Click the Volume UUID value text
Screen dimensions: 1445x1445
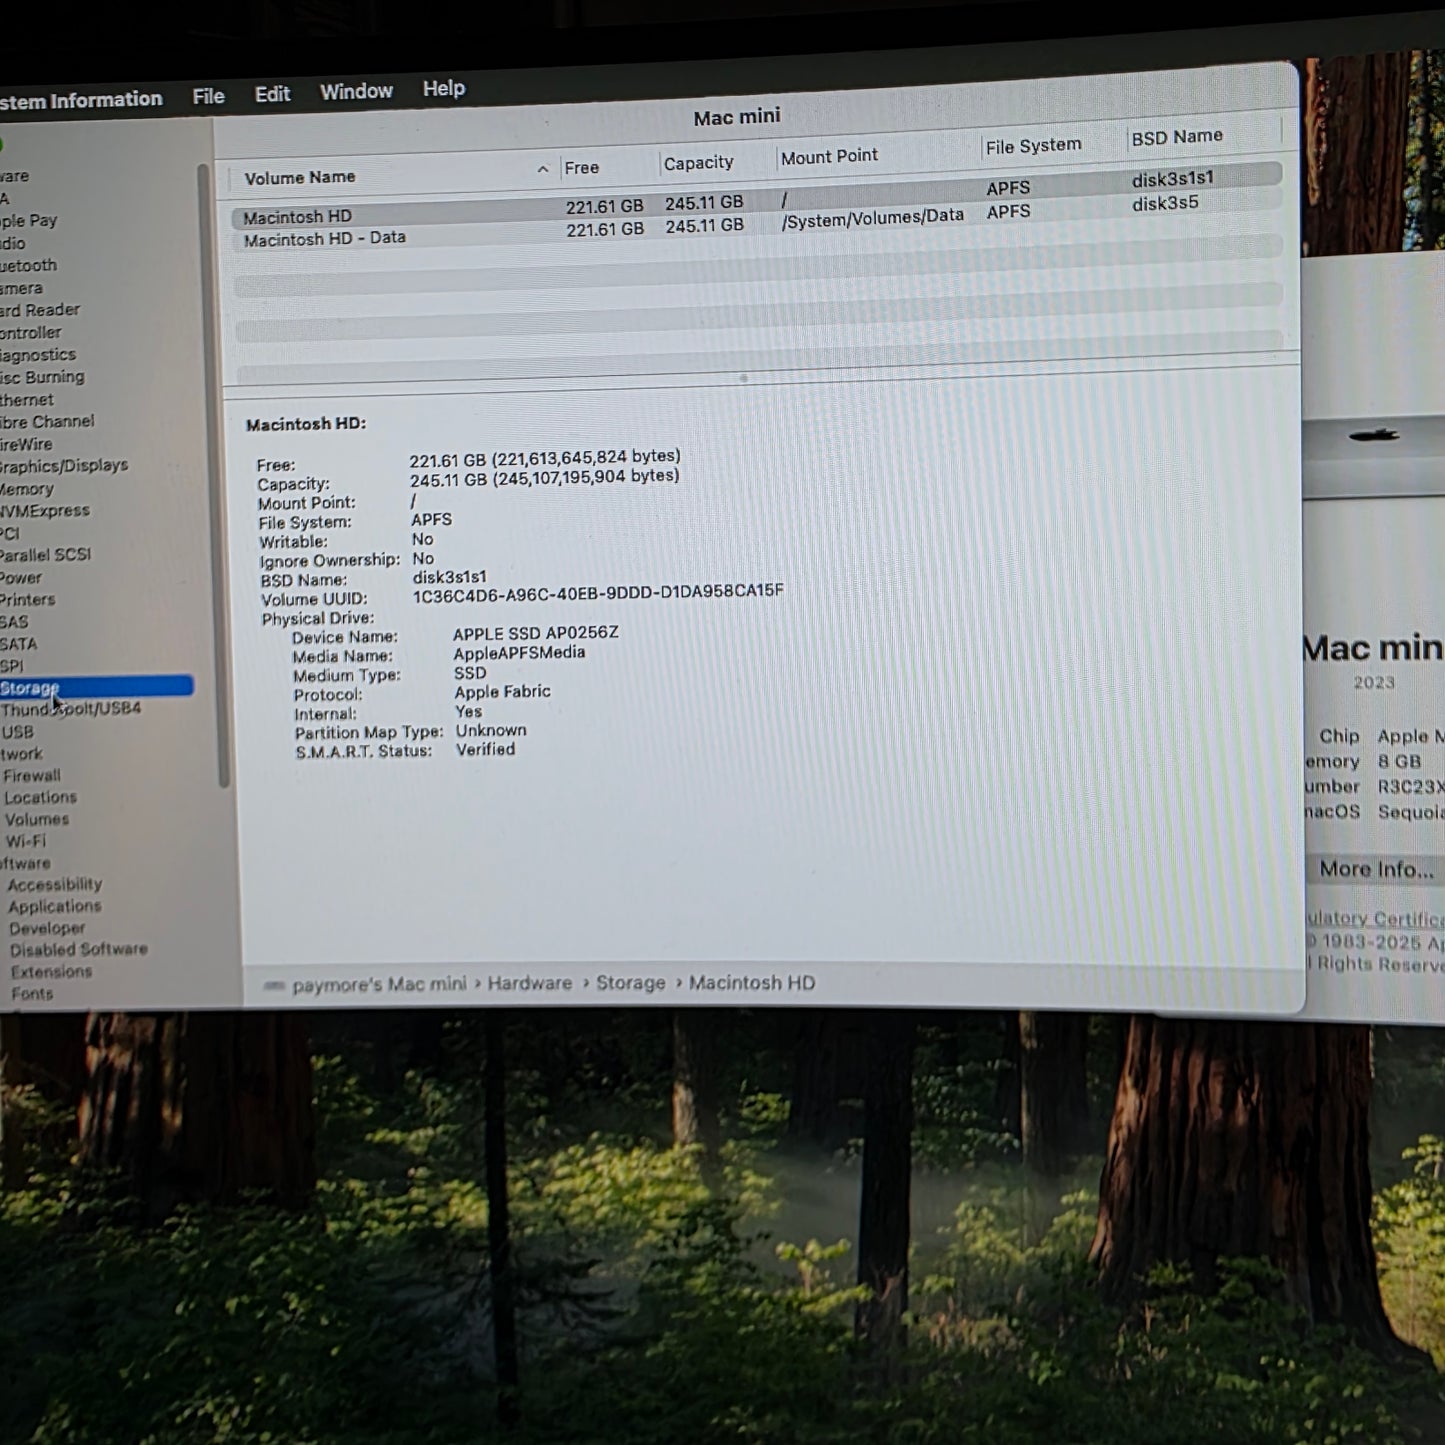coord(598,593)
